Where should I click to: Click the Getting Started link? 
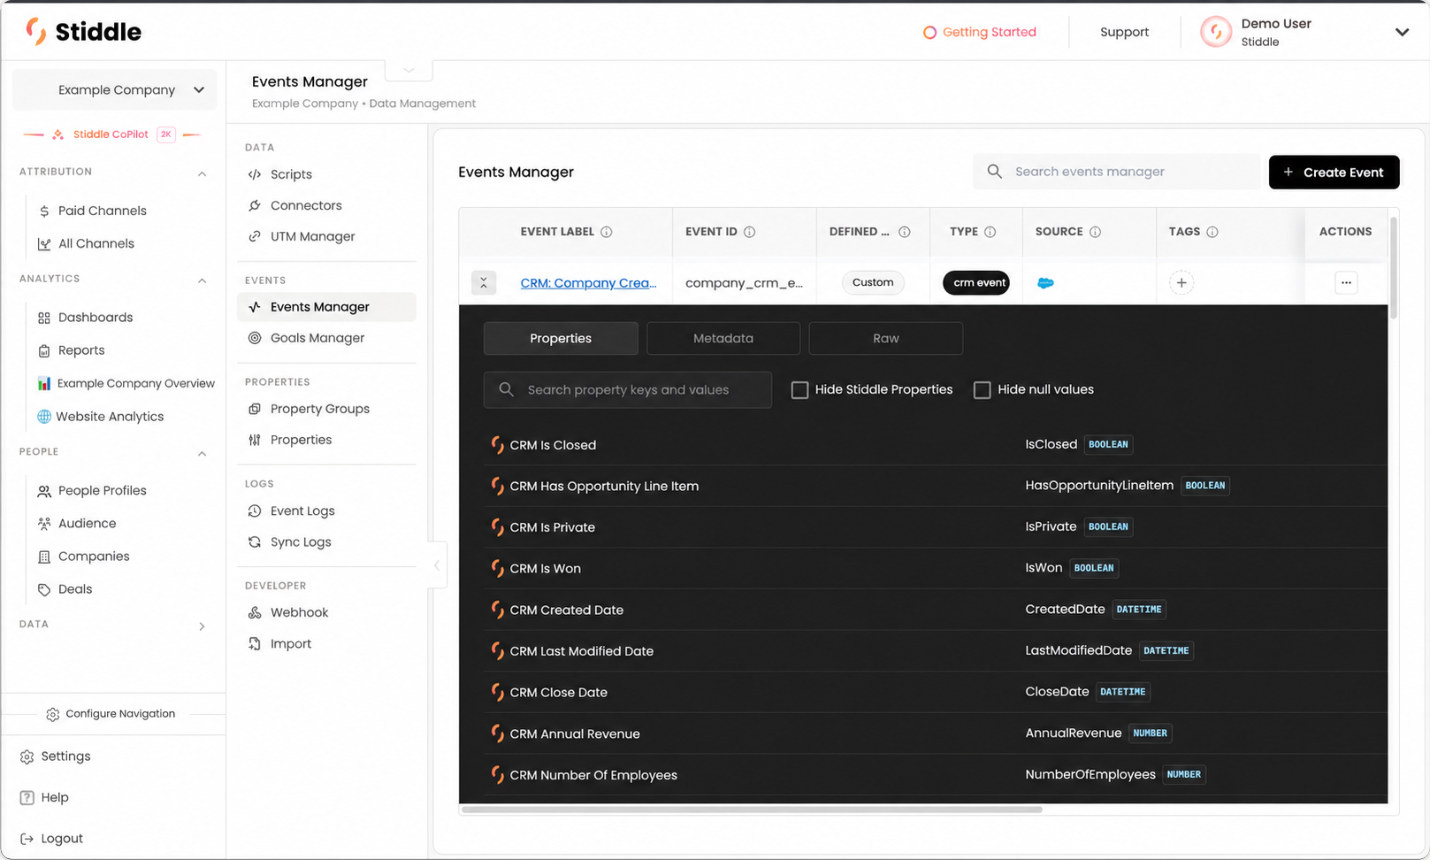coord(989,32)
